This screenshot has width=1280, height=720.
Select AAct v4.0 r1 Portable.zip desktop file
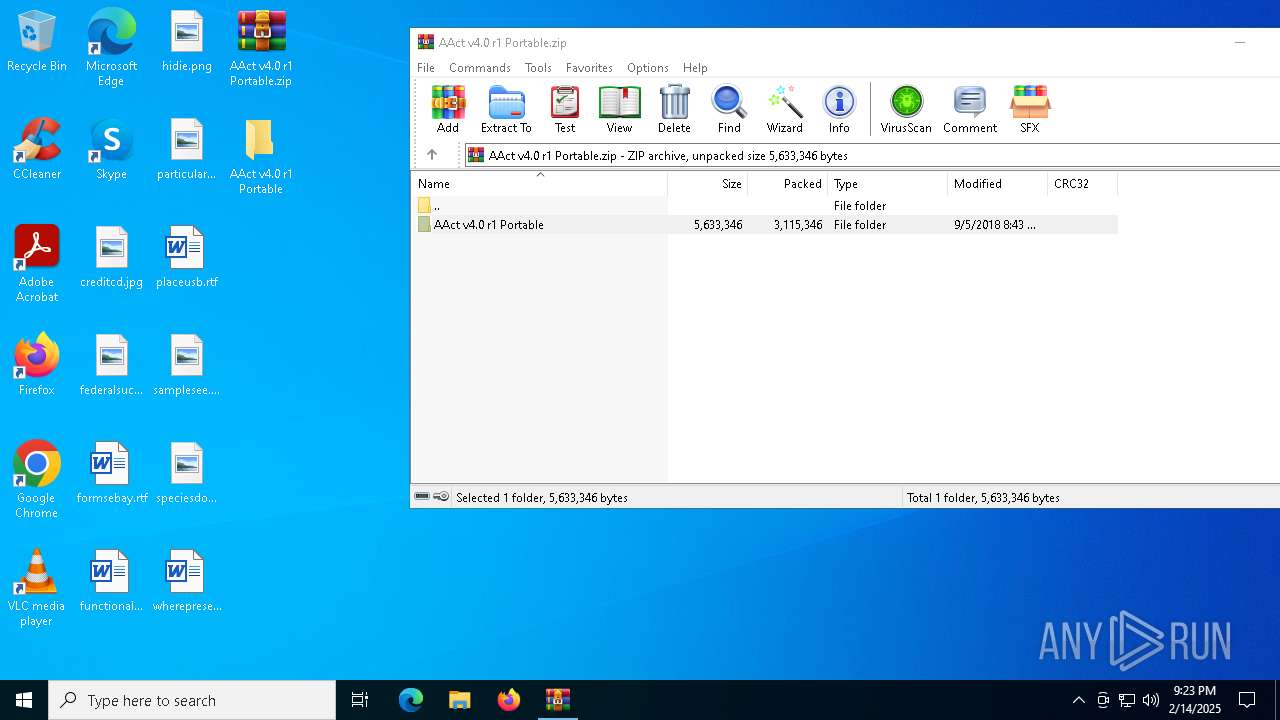tap(261, 48)
